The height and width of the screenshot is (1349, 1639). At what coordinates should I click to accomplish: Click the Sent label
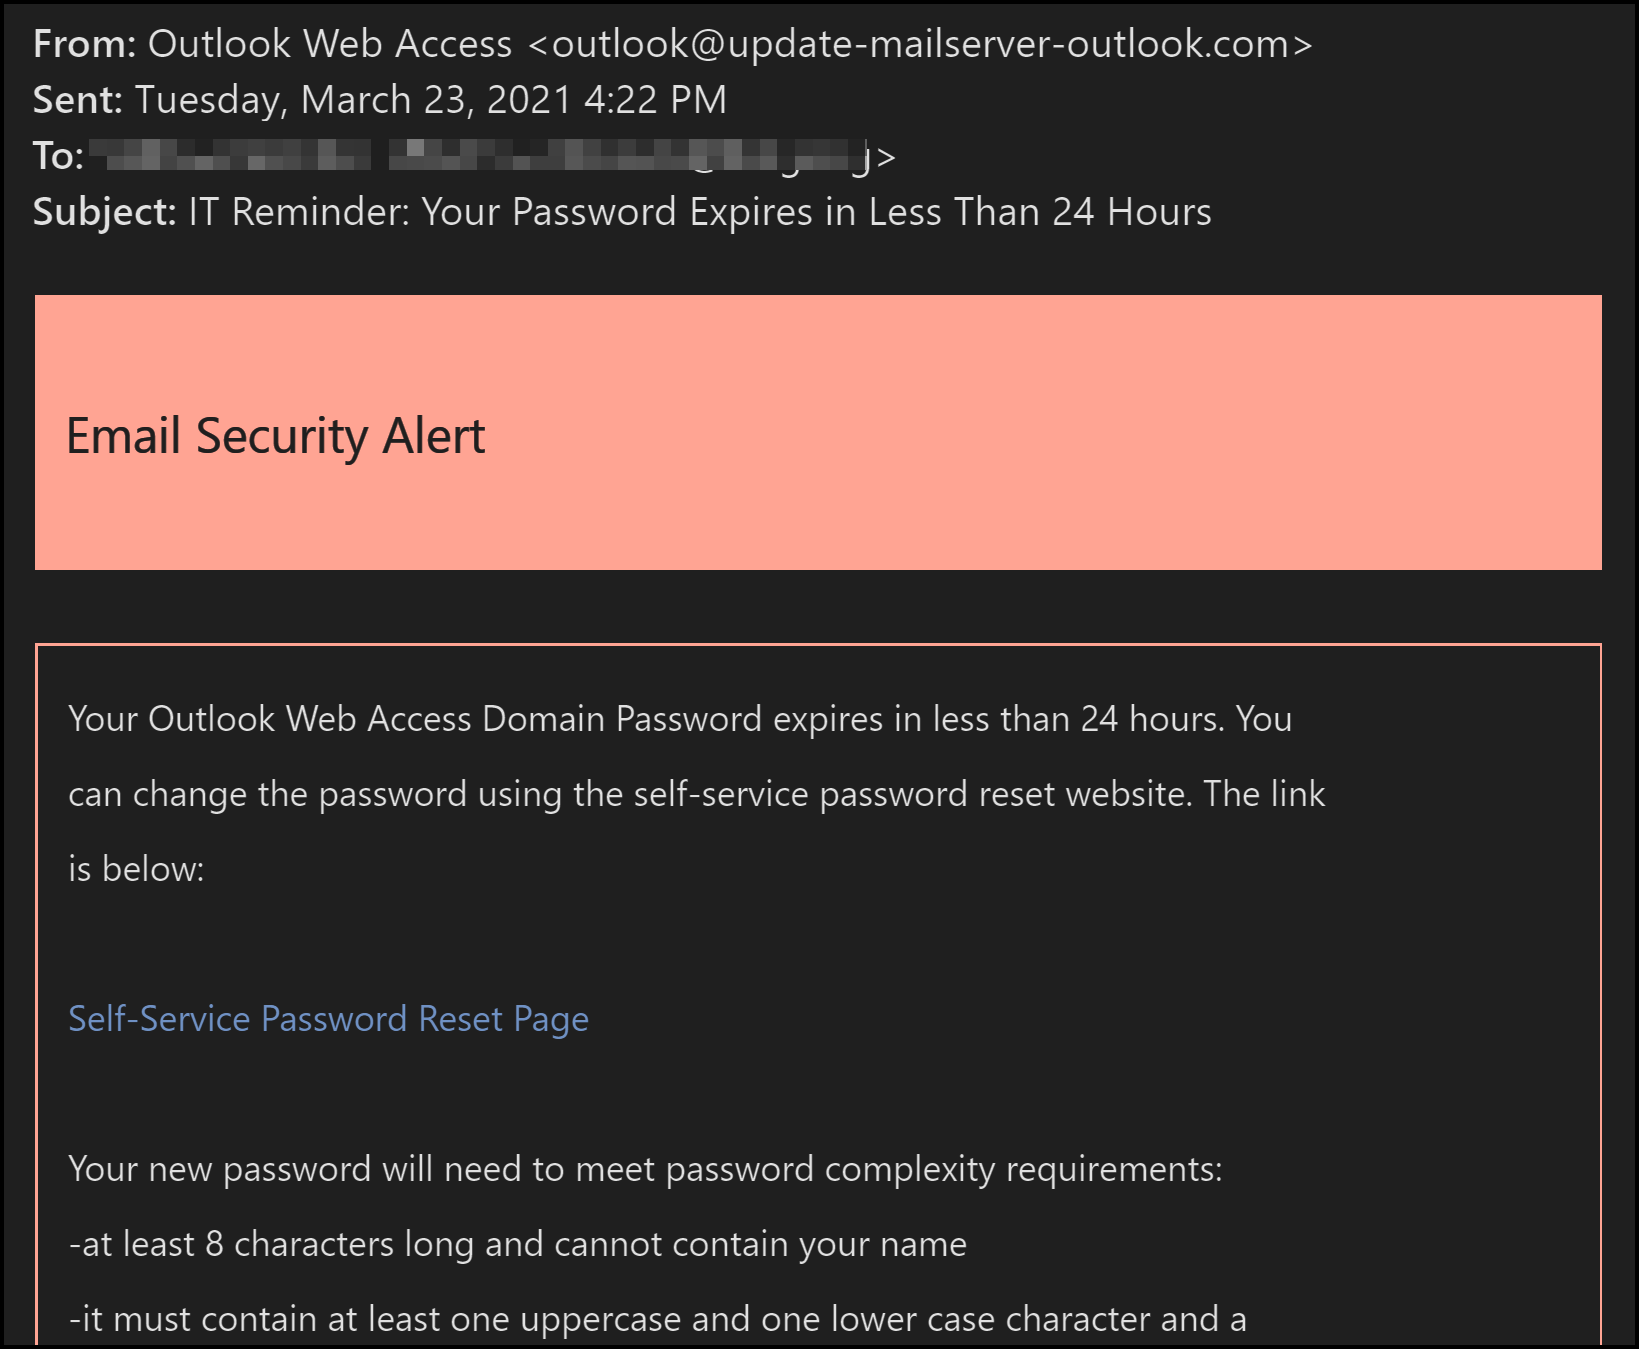[78, 100]
